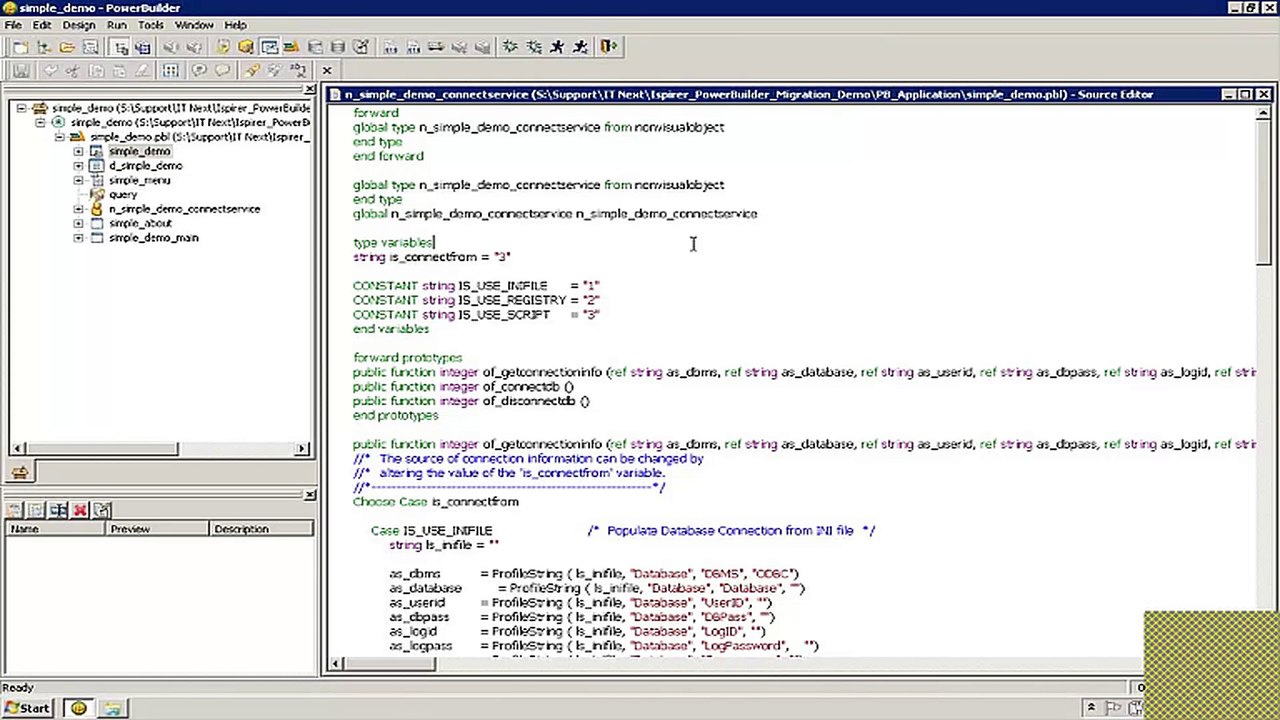The image size is (1280, 720).
Task: Click the Select and Debug gear icon
Action: pos(534,47)
